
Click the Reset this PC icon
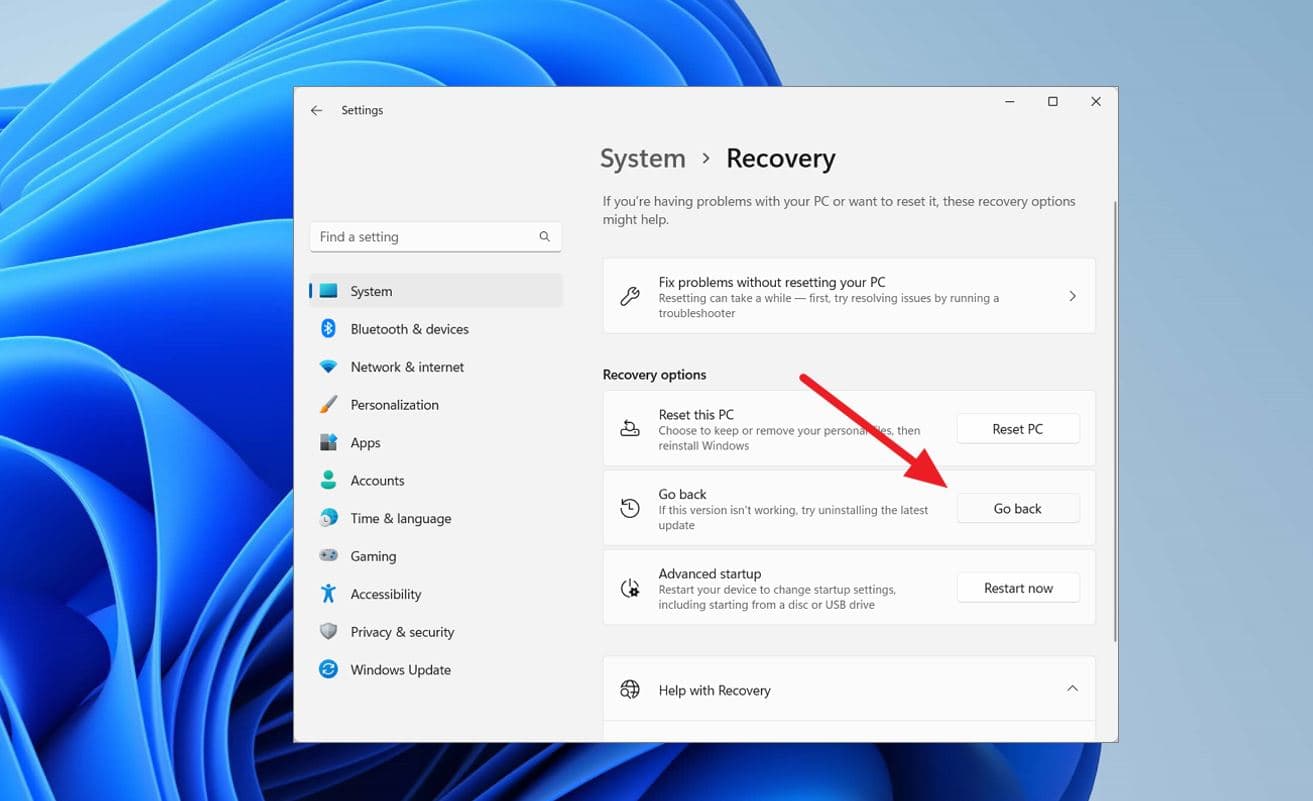[630, 429]
